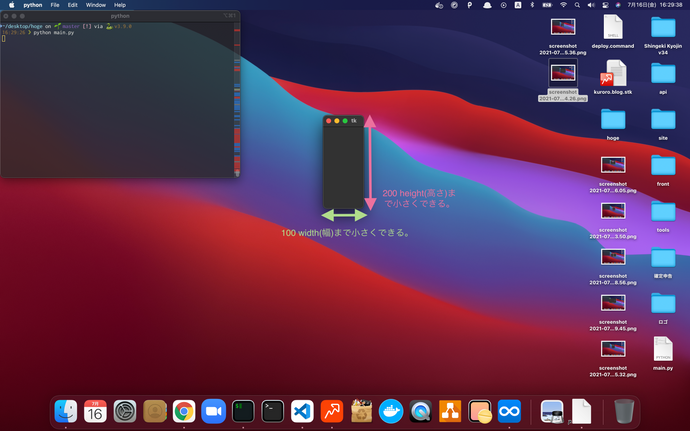Open the Edit menu

pyautogui.click(x=73, y=5)
